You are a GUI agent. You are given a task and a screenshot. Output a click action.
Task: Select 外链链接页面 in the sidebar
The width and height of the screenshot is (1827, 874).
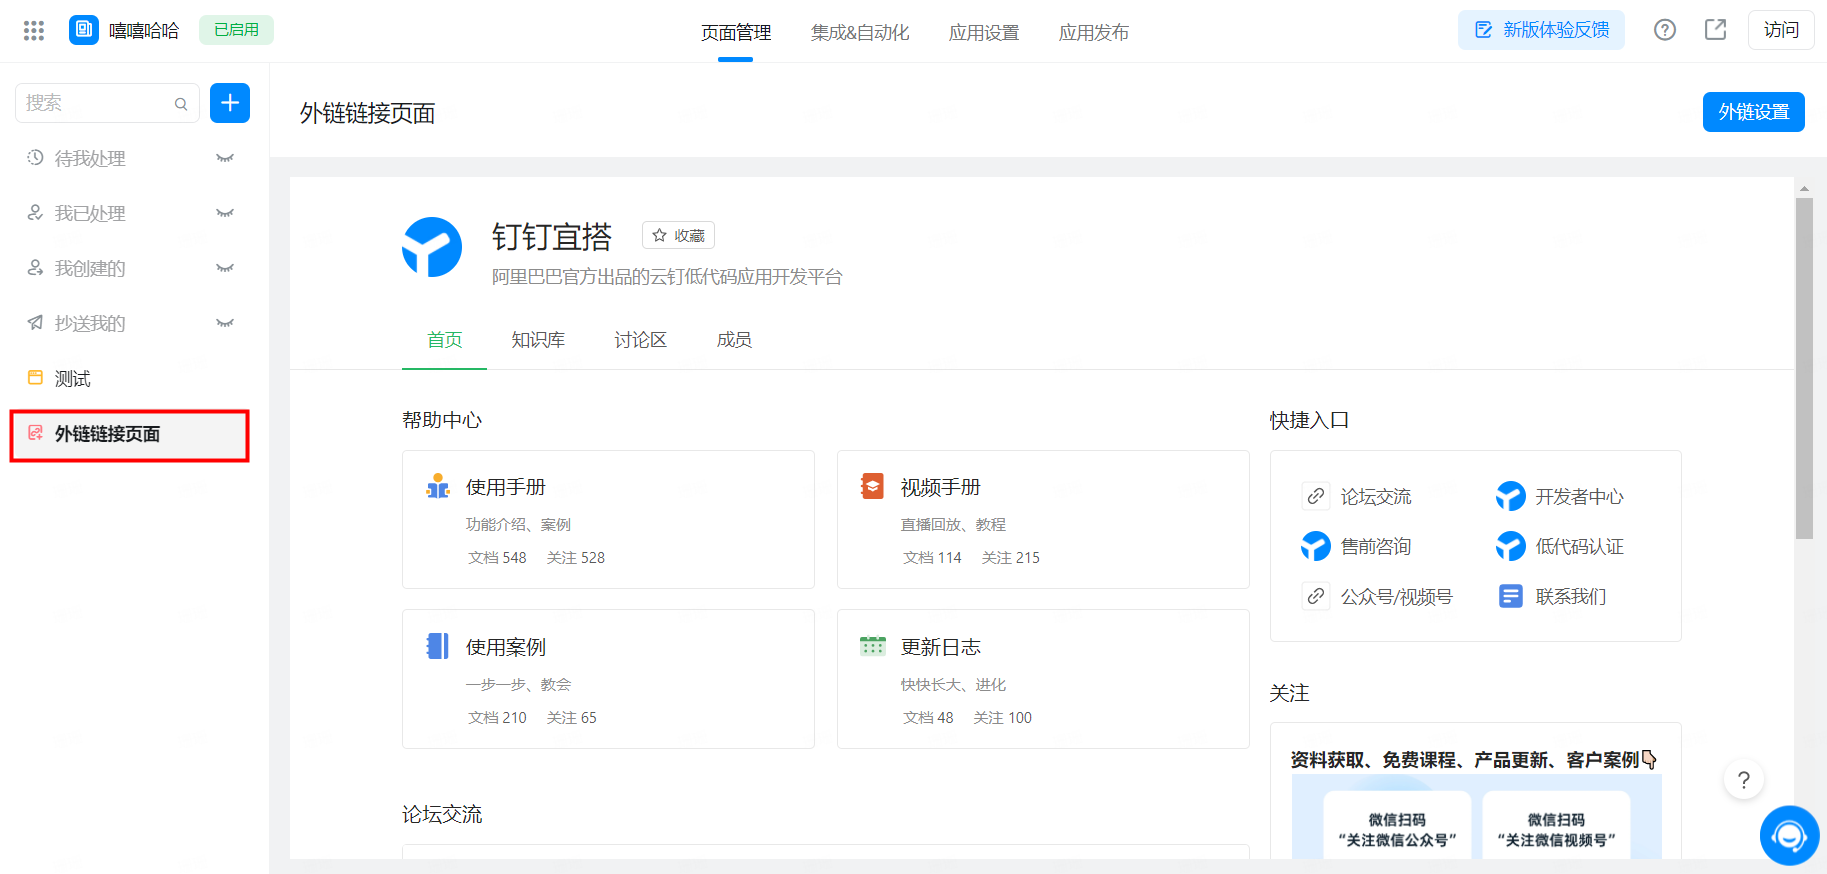[x=130, y=434]
